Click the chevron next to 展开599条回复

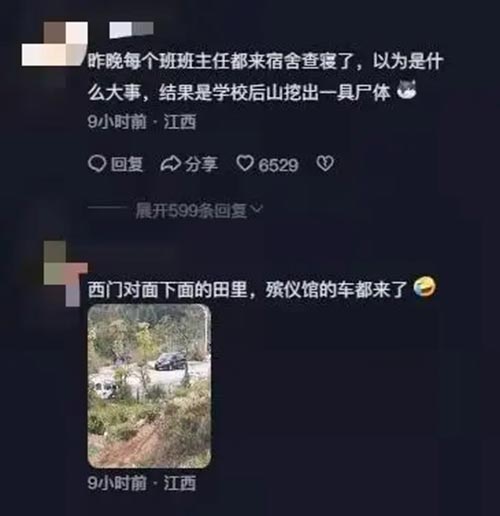(x=257, y=209)
